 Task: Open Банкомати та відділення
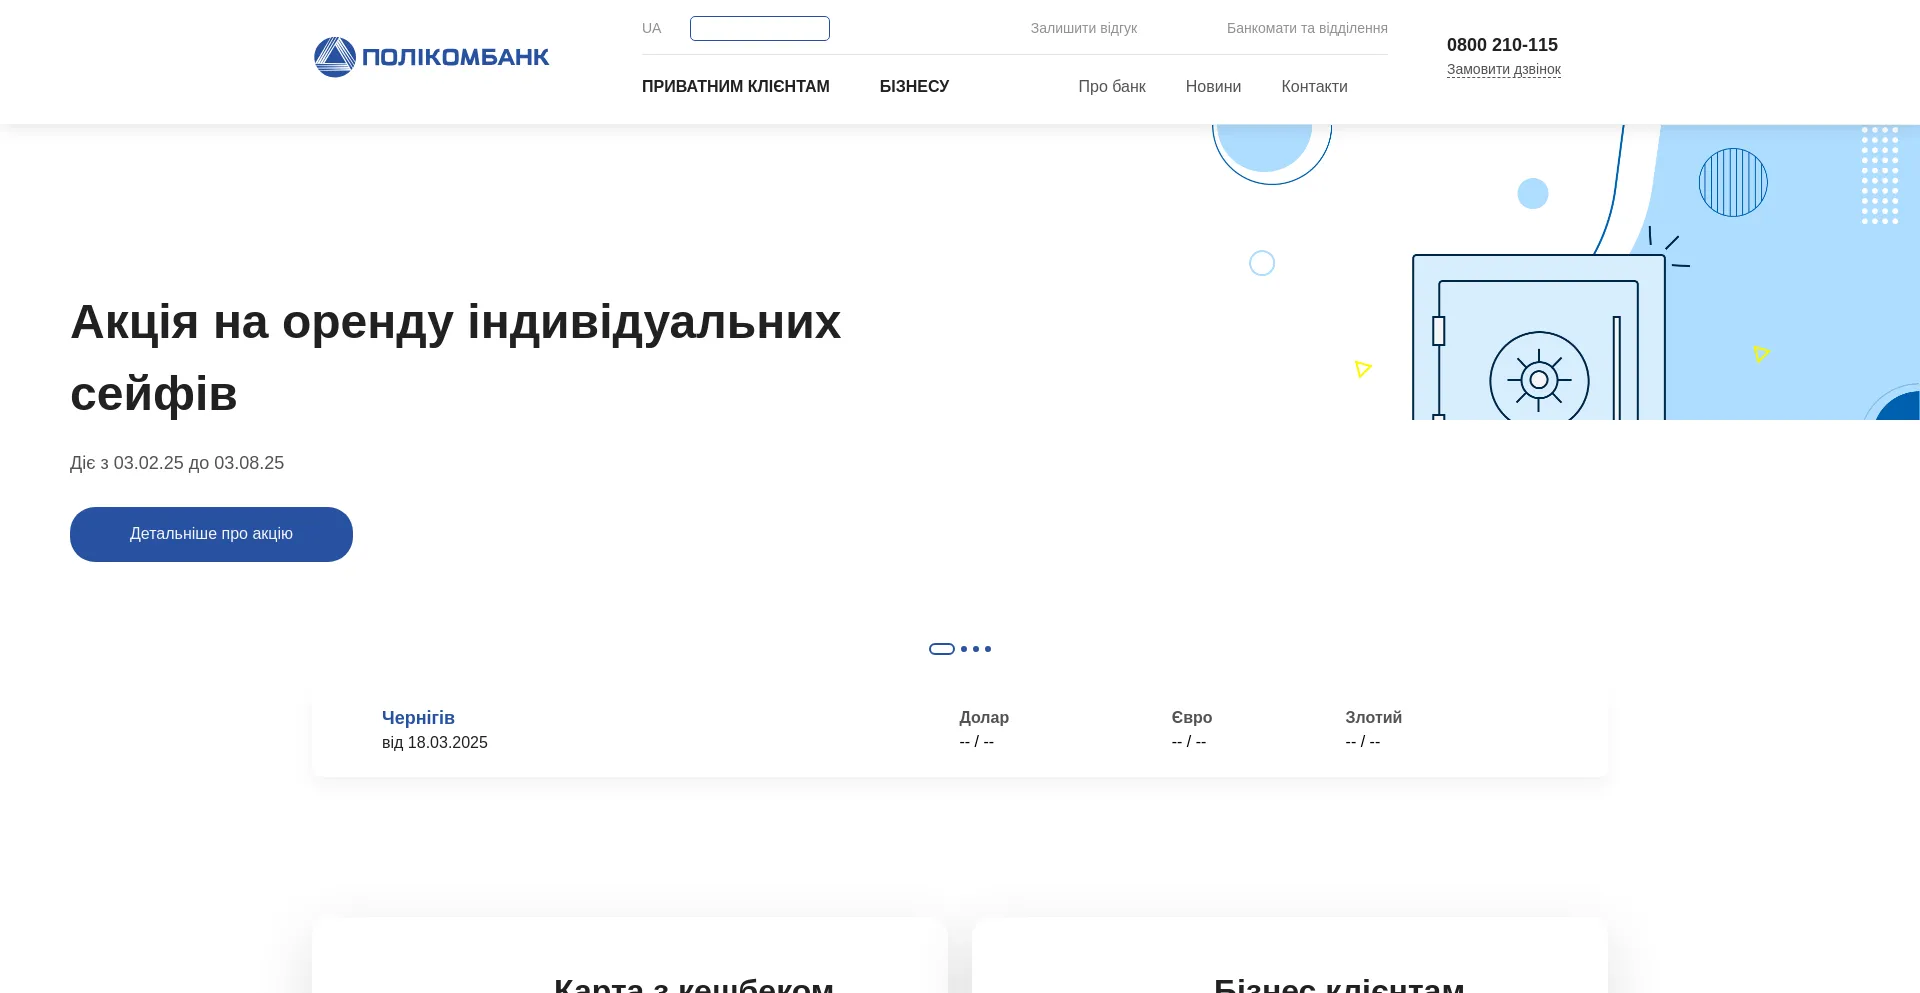pyautogui.click(x=1306, y=28)
